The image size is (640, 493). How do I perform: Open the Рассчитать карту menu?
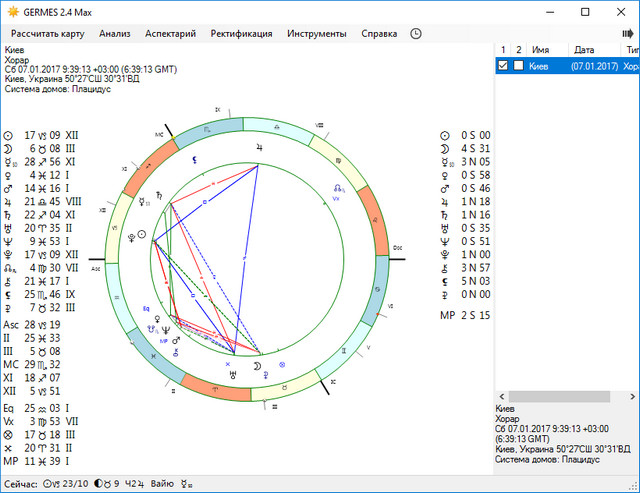coord(45,33)
